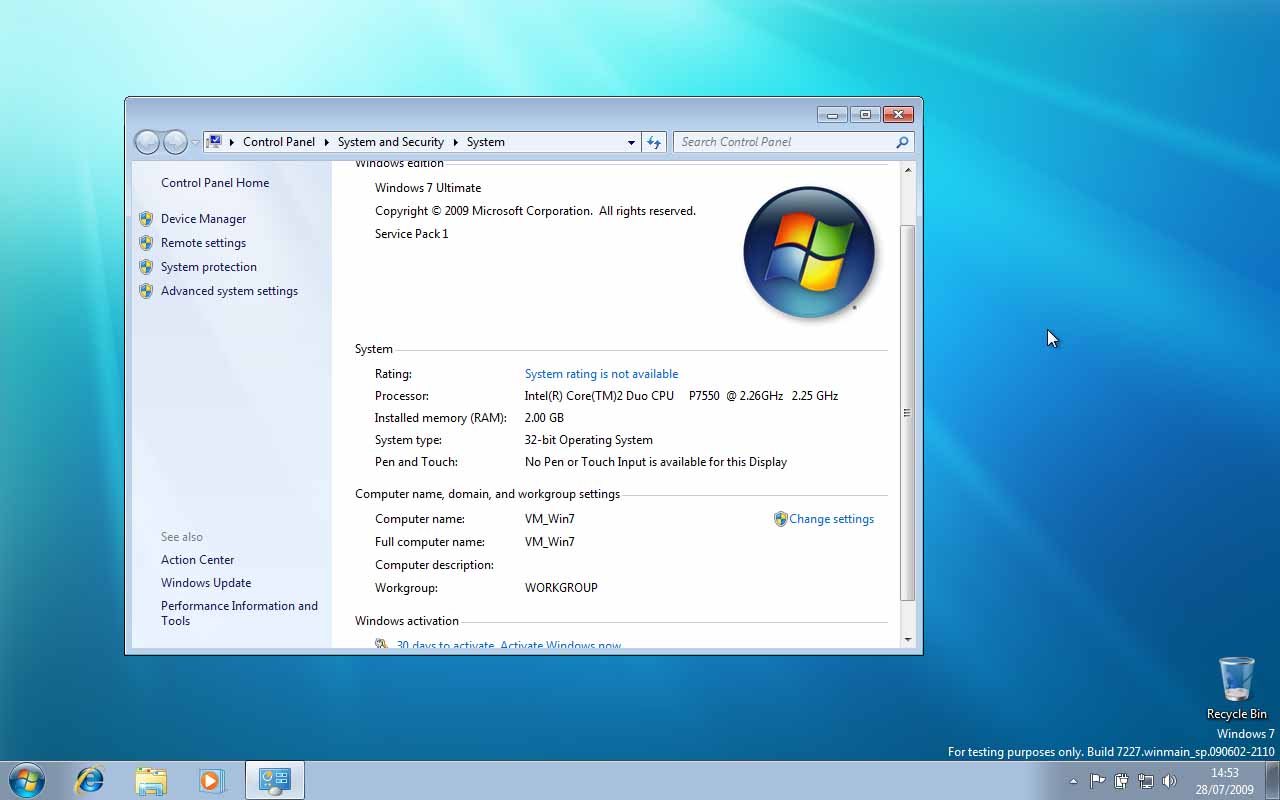The image size is (1280, 800).
Task: Open System rating is not available link
Action: coord(601,374)
